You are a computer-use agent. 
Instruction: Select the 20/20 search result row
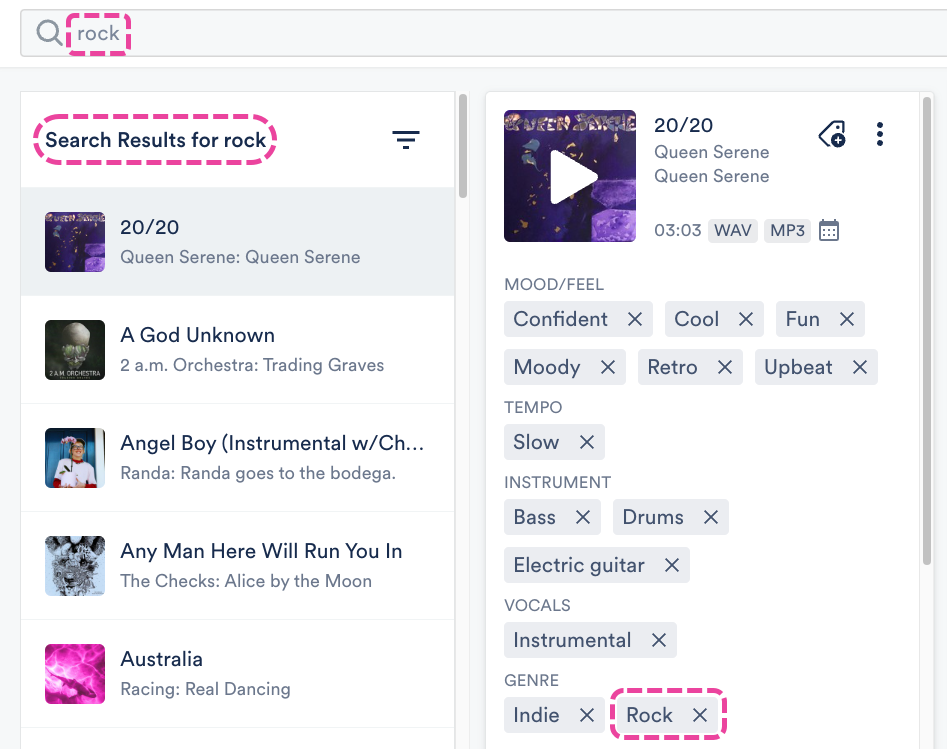point(237,242)
